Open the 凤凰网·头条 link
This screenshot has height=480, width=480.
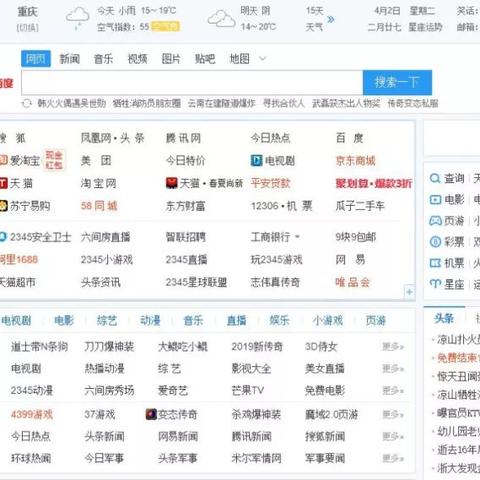112,138
